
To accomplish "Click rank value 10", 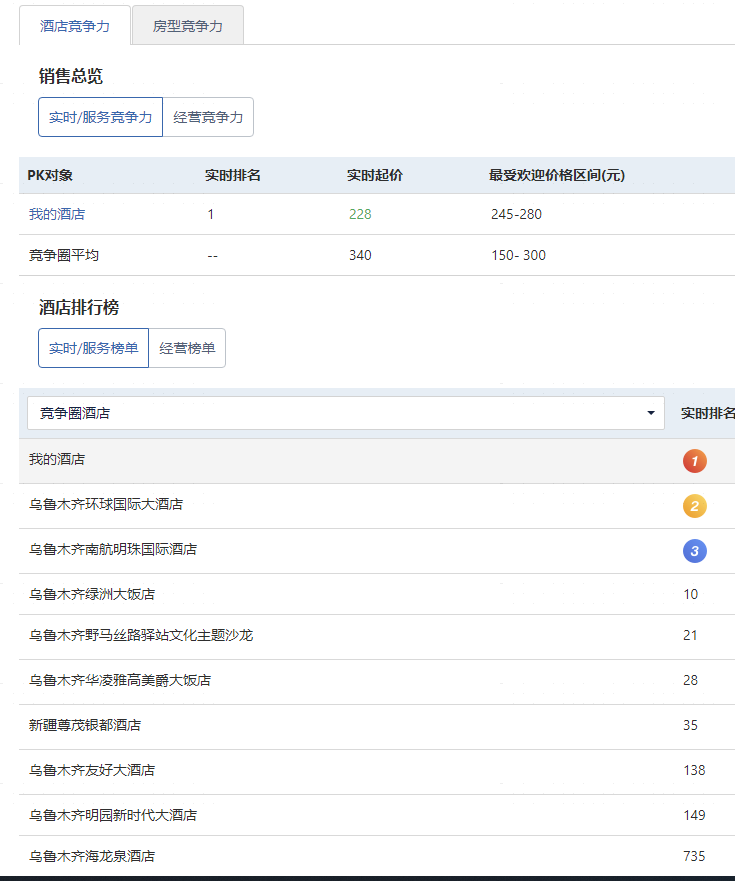I will [691, 594].
